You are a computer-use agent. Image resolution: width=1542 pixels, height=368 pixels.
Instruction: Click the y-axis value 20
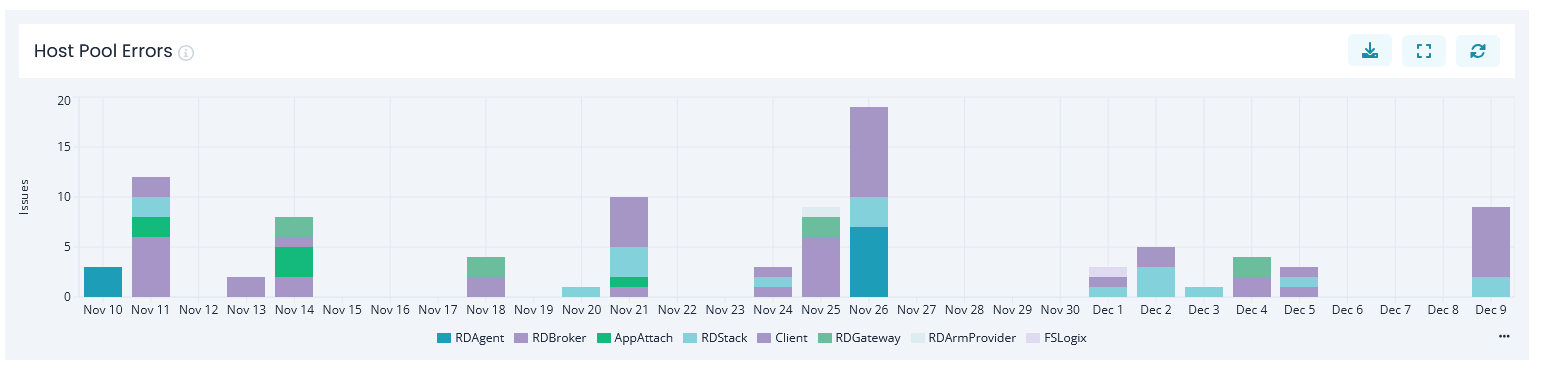(64, 100)
